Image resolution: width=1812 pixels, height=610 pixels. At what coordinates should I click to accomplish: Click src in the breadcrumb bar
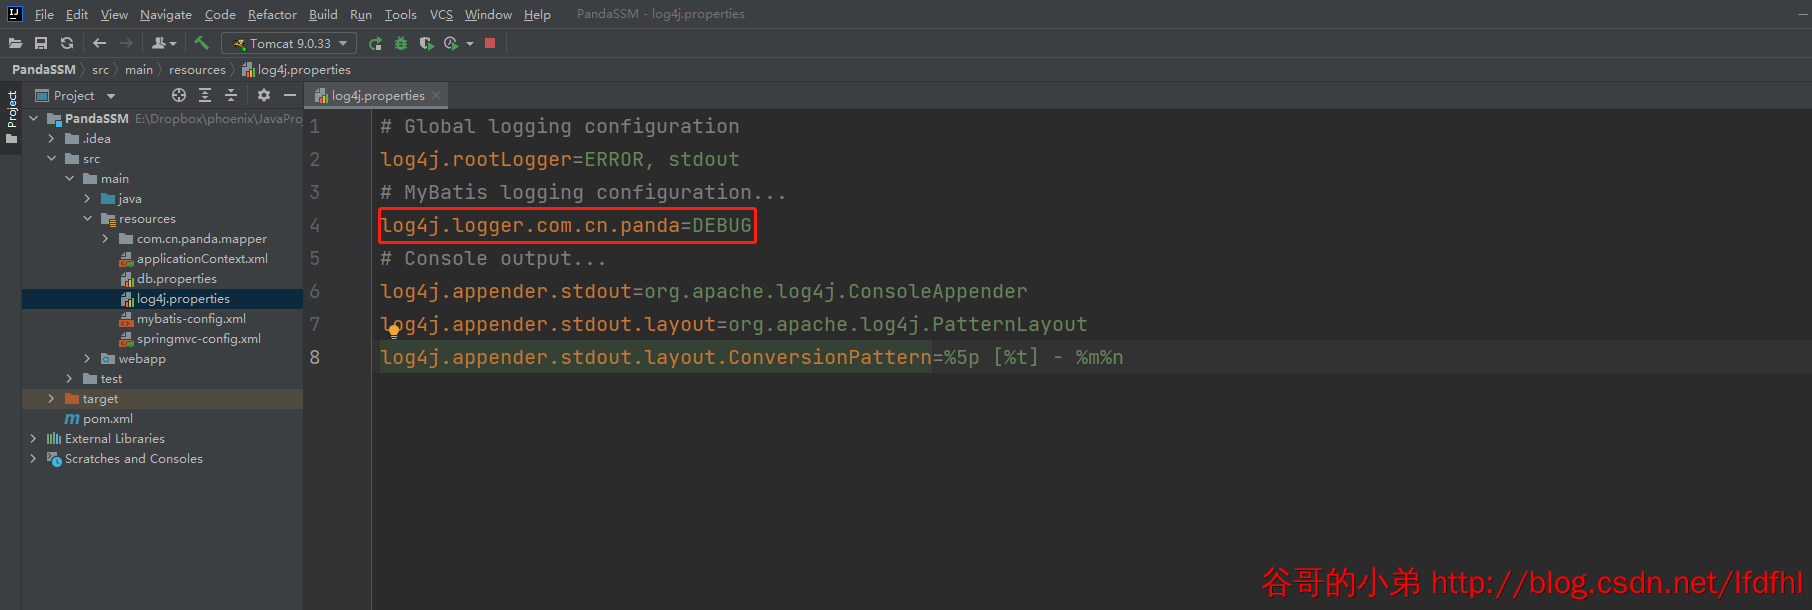(x=100, y=69)
